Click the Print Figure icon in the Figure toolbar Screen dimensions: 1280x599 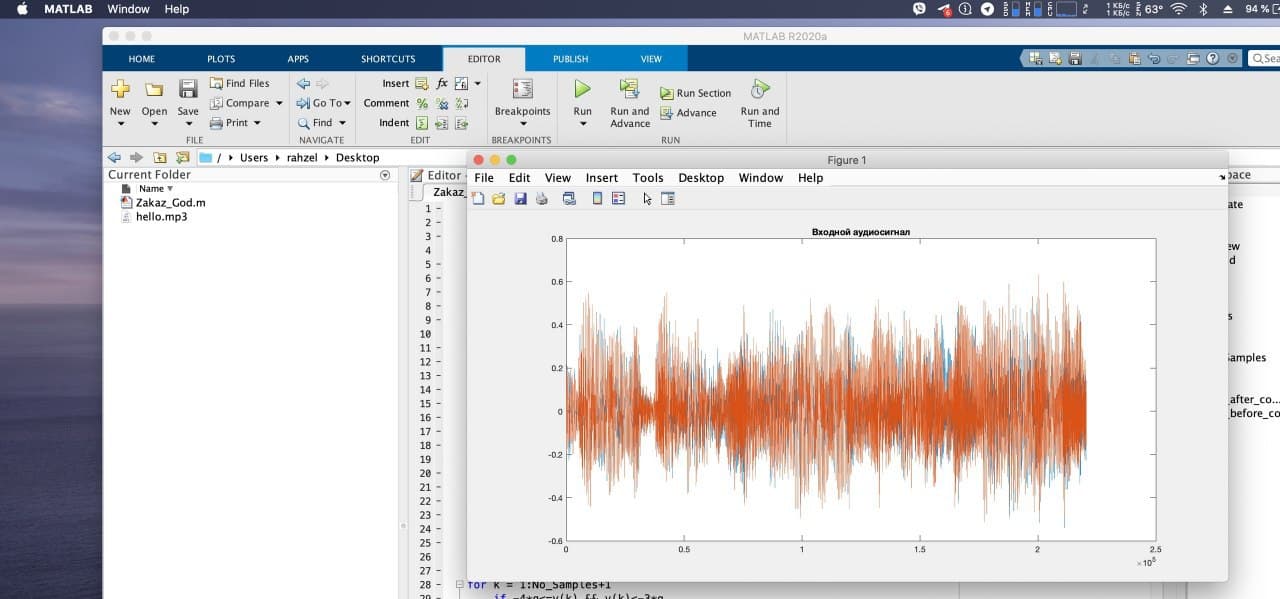click(542, 199)
